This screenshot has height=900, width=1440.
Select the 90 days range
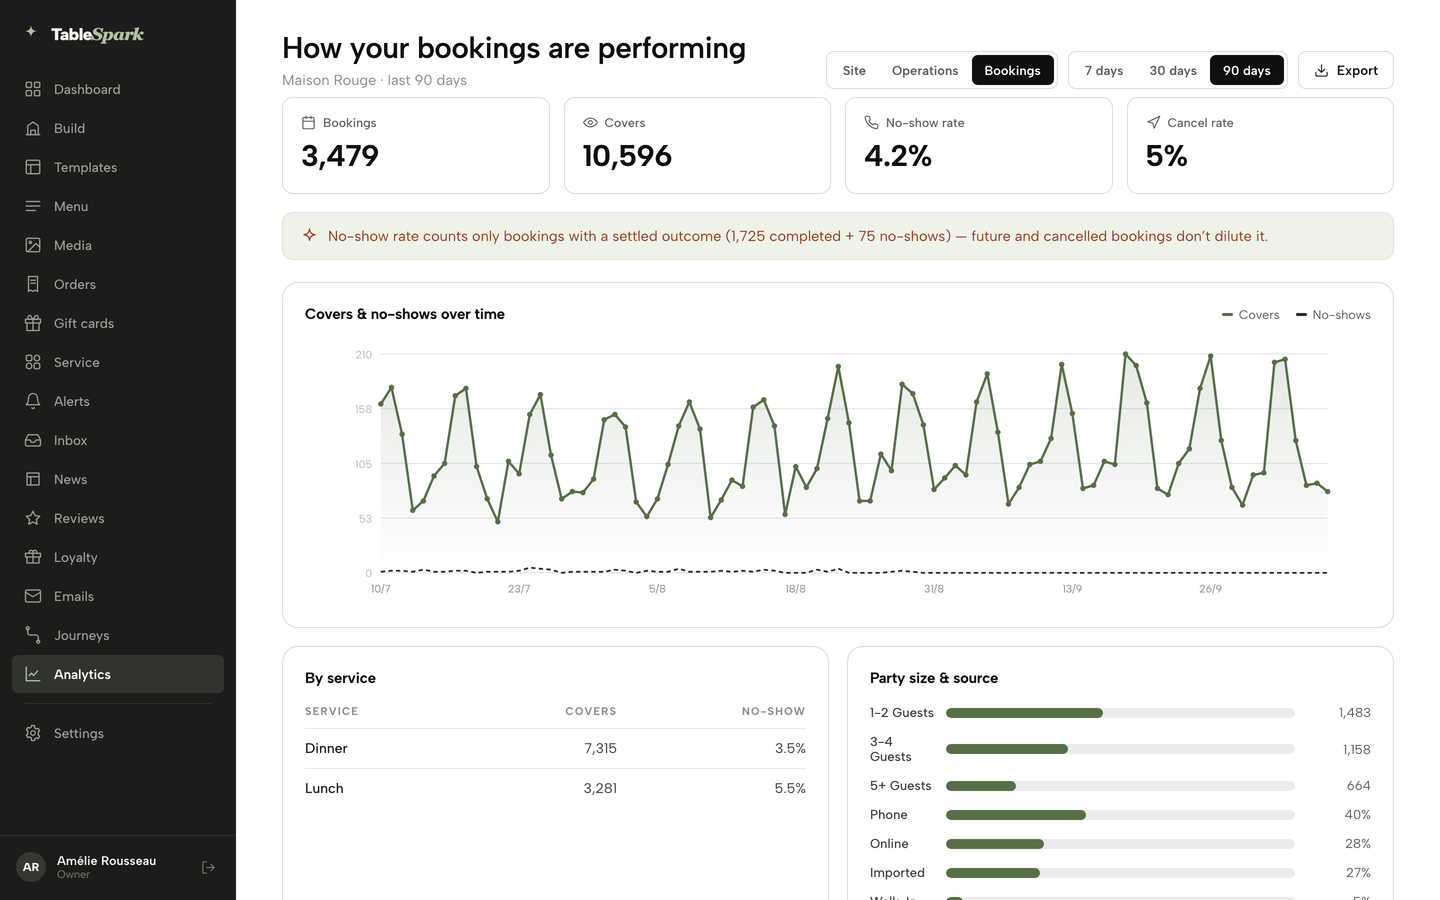coord(1247,70)
